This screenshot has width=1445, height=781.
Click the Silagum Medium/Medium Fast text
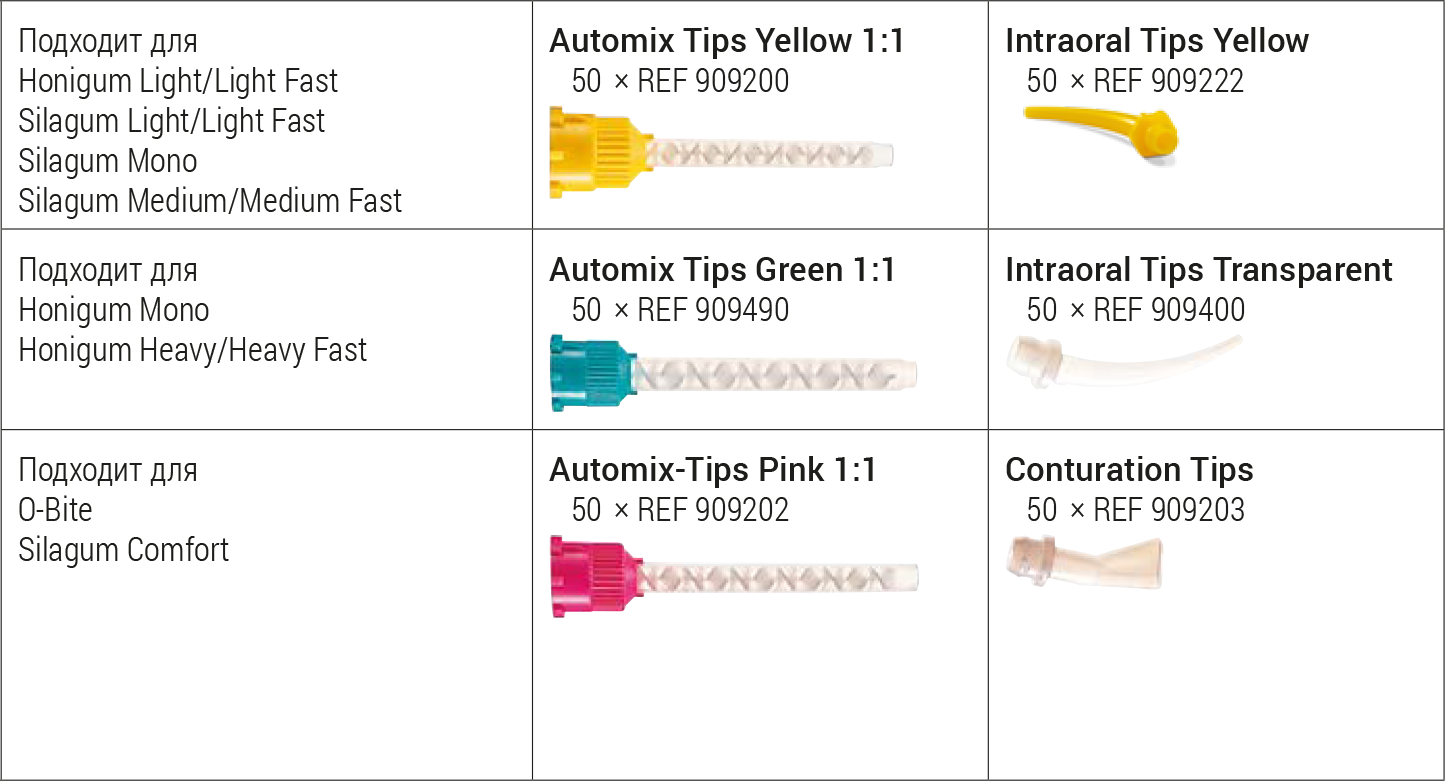(210, 201)
